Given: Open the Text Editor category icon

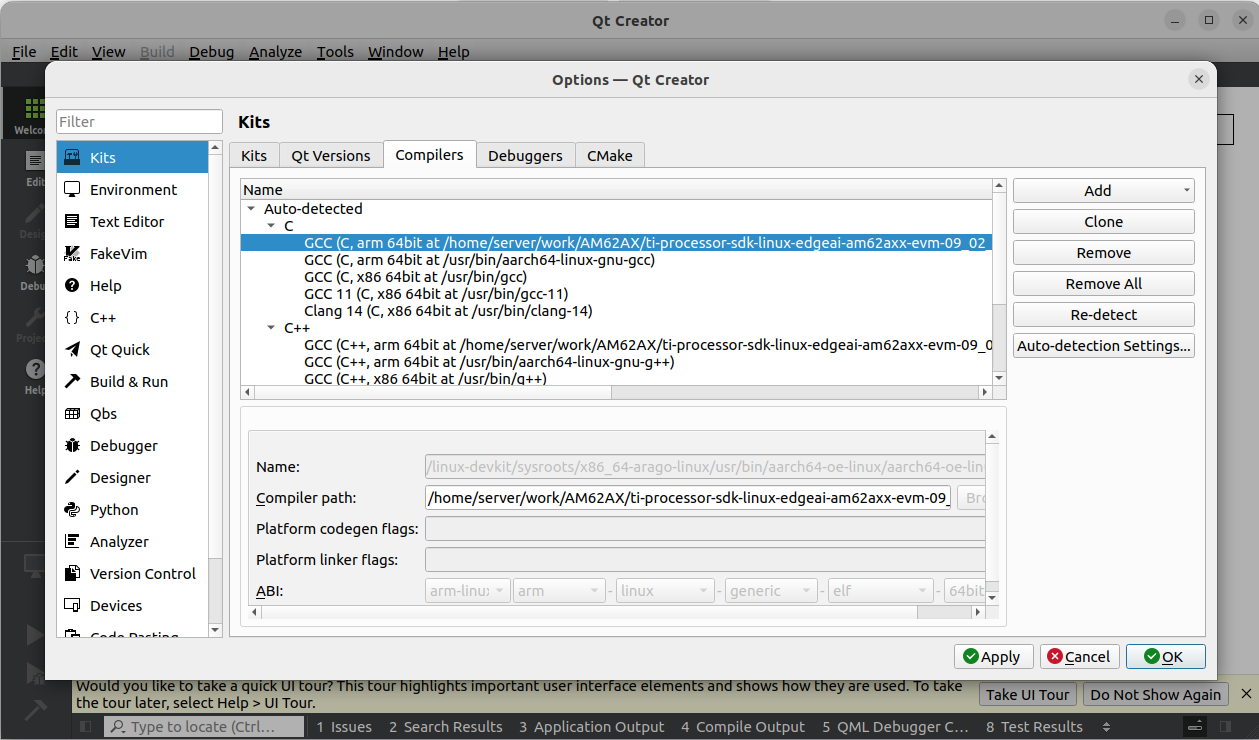Looking at the screenshot, I should [x=72, y=222].
